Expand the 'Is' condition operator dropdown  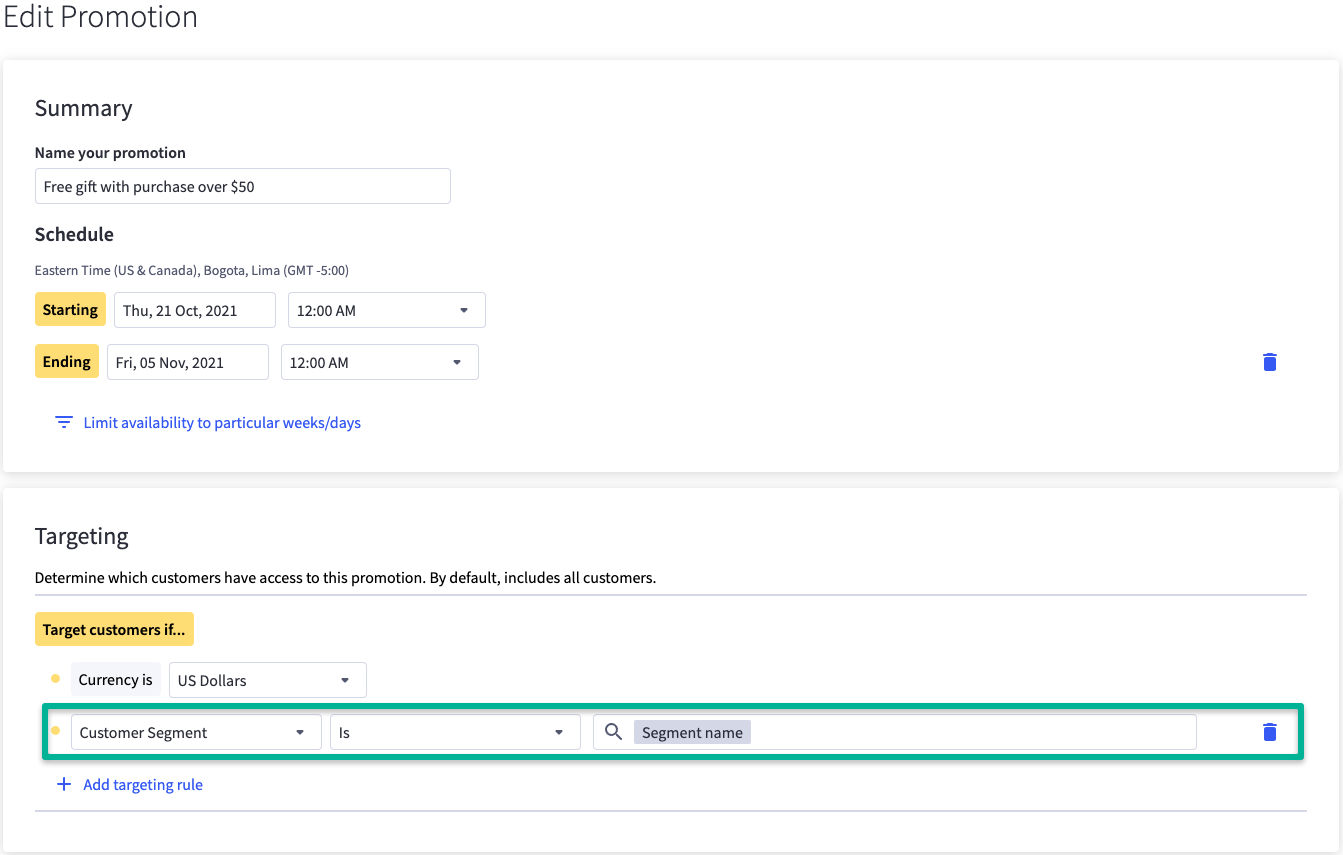pos(455,732)
